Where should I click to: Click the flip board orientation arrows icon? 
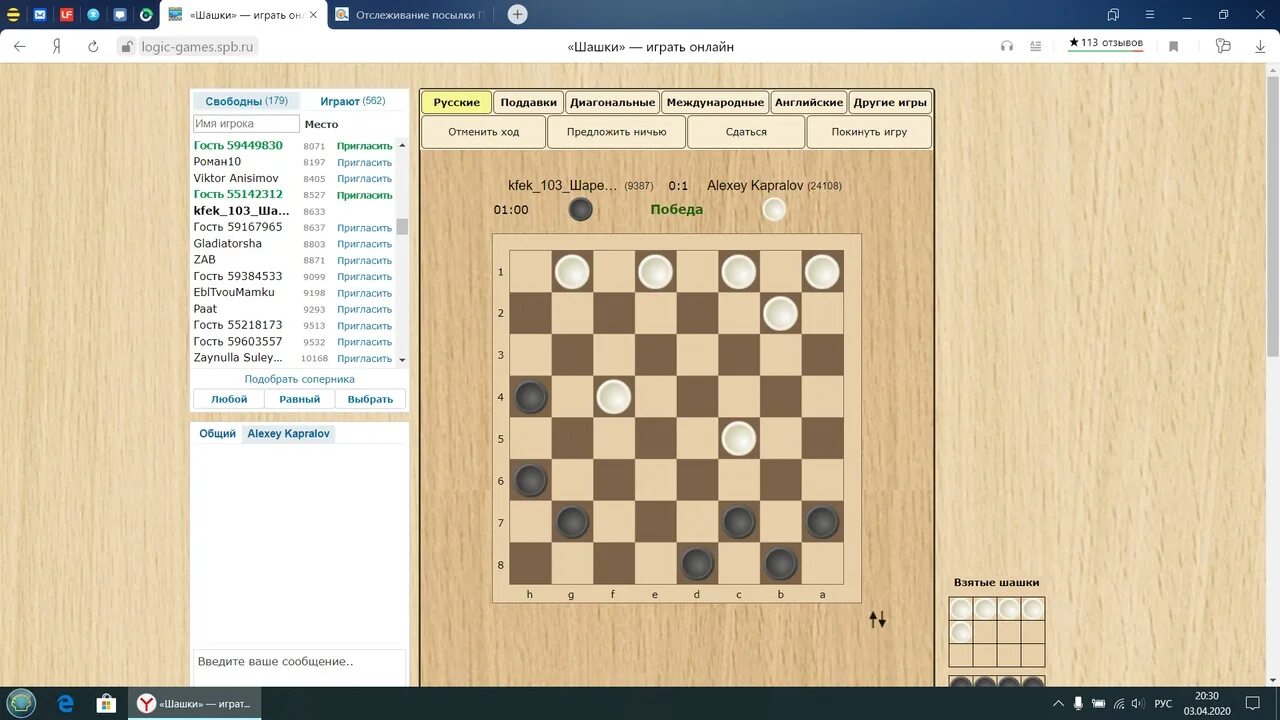pos(877,619)
